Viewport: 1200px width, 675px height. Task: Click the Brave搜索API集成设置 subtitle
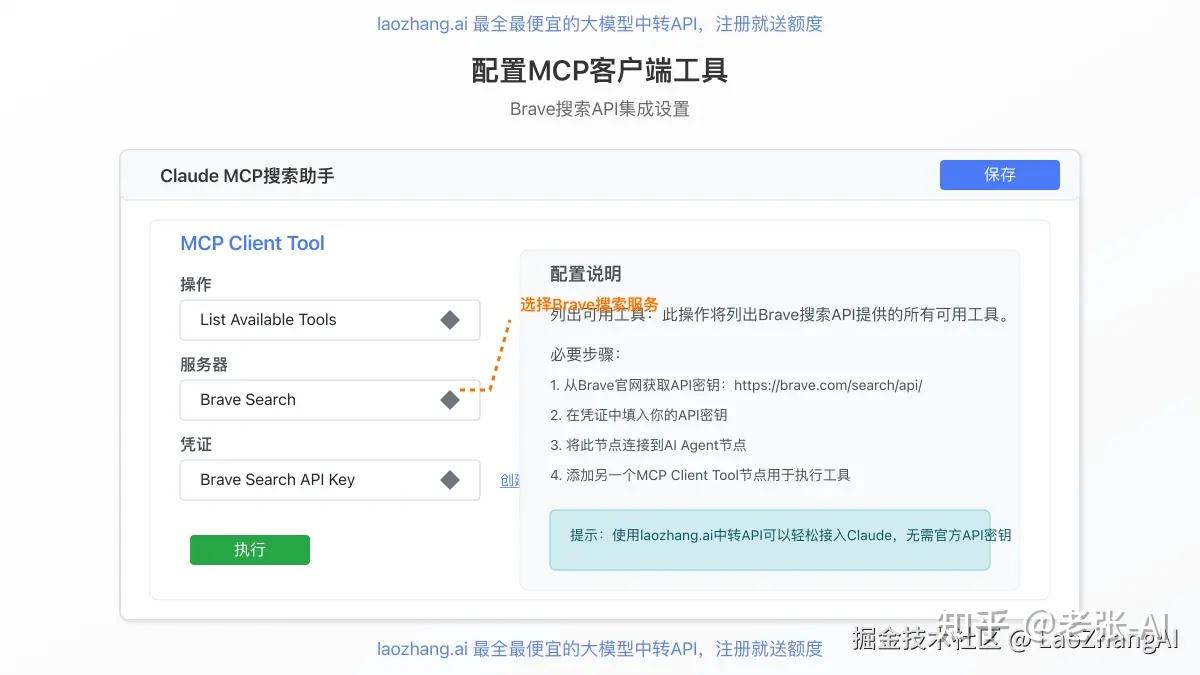point(600,109)
